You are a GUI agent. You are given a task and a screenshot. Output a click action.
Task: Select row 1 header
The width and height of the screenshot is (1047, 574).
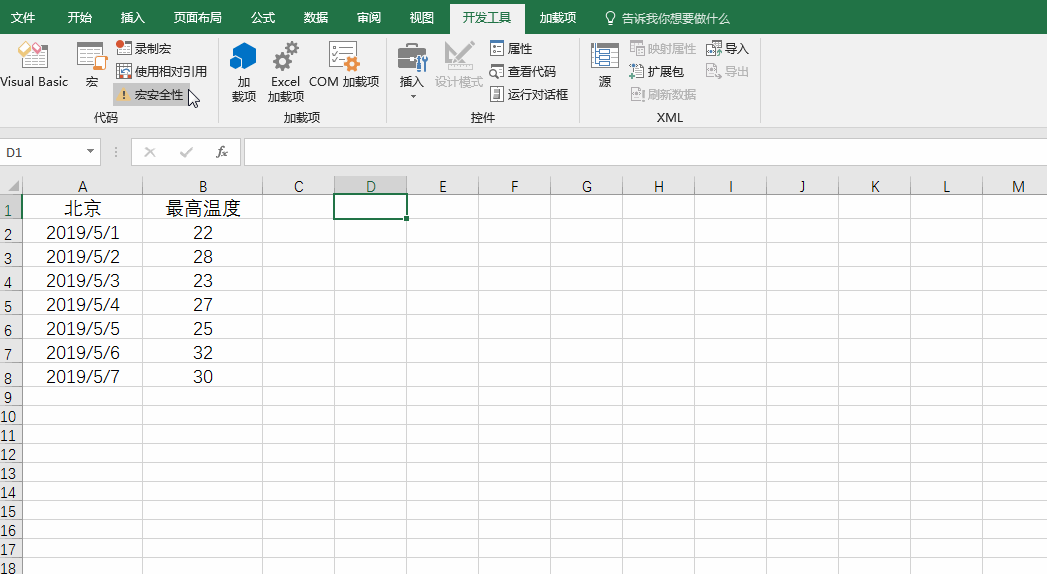pyautogui.click(x=11, y=207)
